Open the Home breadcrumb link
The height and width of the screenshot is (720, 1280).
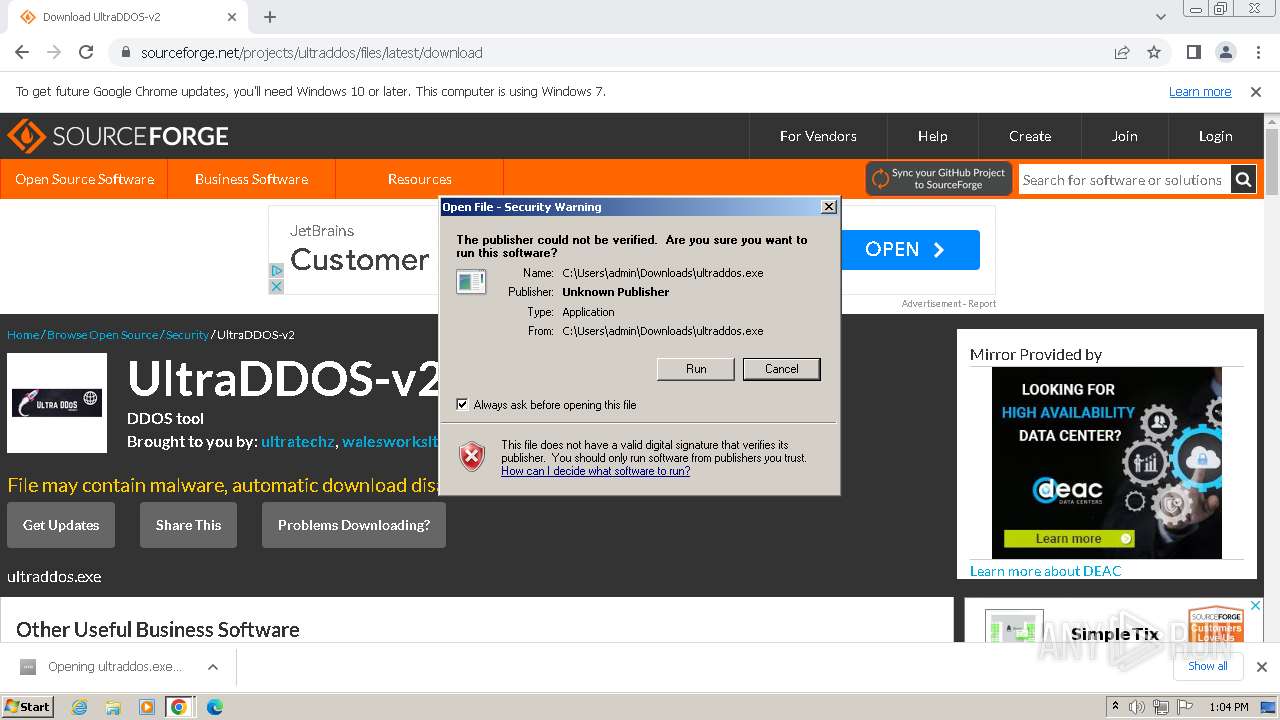23,335
